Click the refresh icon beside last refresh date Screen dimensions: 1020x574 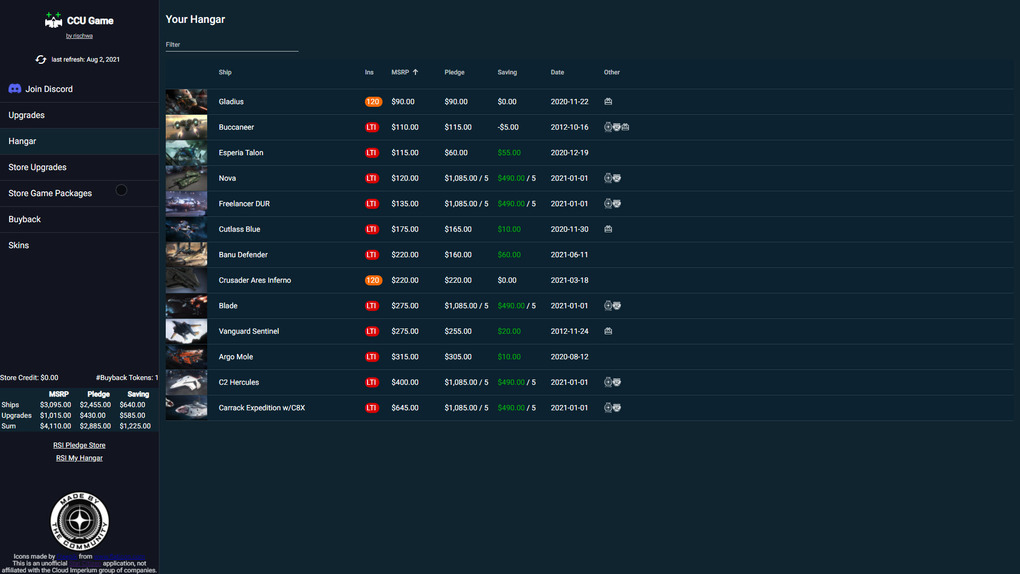tap(41, 60)
